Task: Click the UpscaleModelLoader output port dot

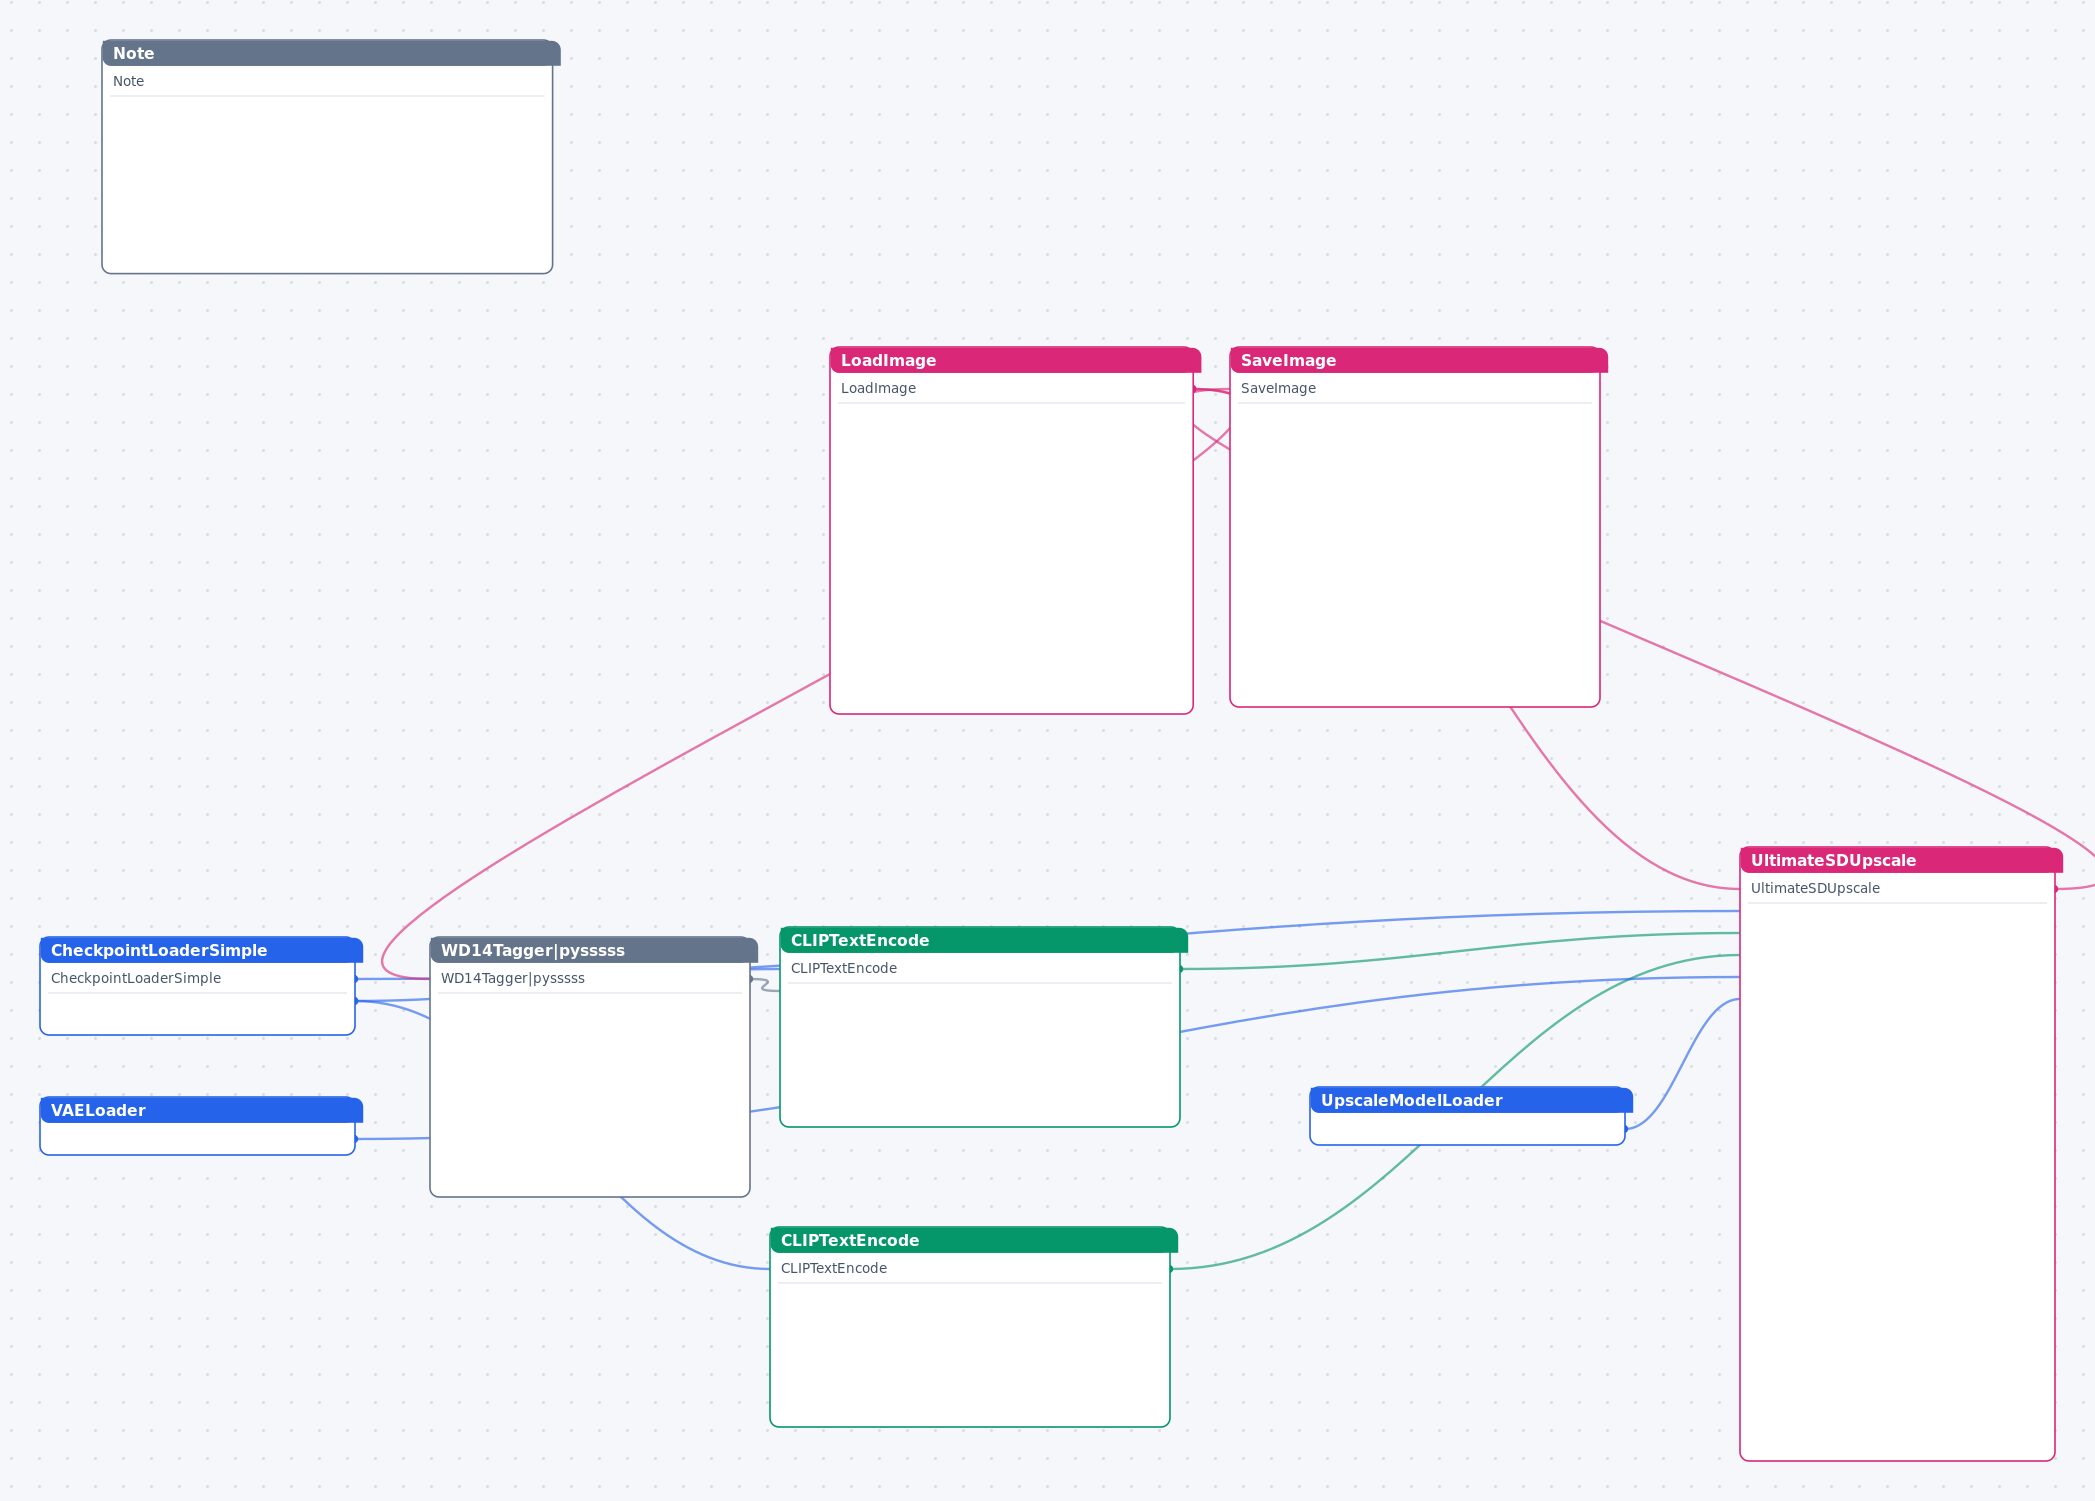Action: [1626, 1129]
